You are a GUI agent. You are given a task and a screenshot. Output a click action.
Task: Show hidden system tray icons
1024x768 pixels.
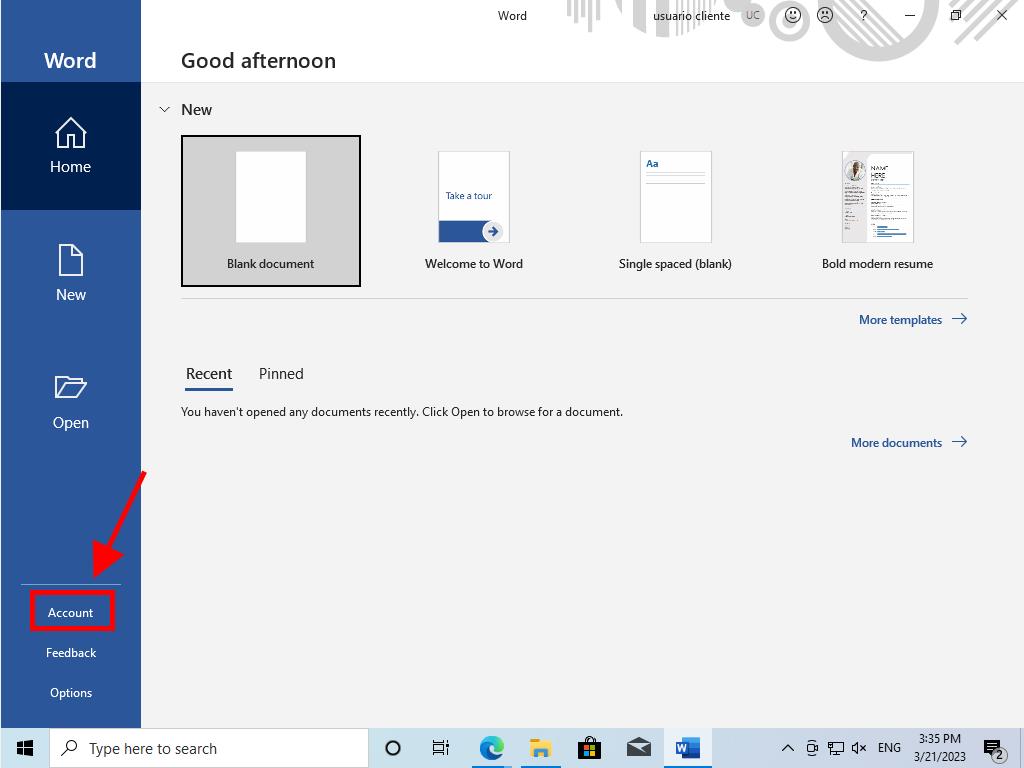[787, 748]
